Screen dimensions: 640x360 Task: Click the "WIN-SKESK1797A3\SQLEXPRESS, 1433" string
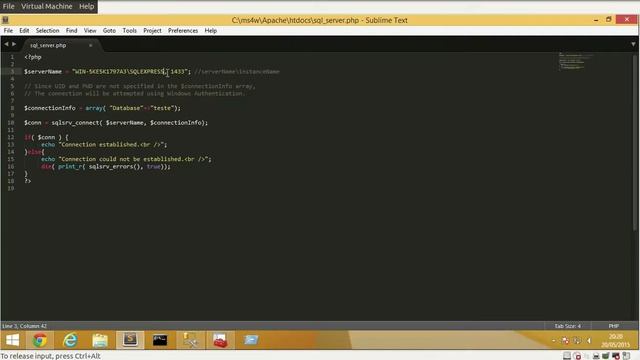tap(130, 71)
